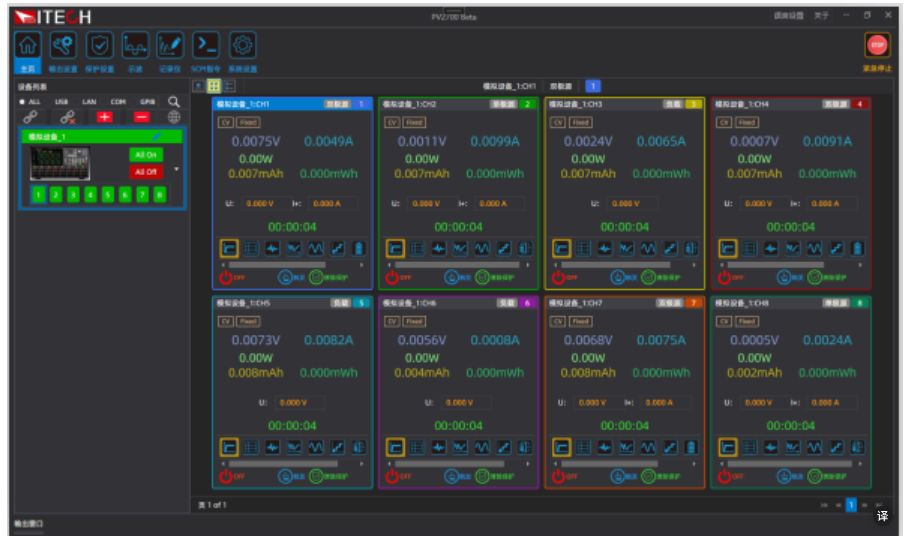This screenshot has width=911, height=545.
Task: Open the SCPI command console icon
Action: coord(206,46)
